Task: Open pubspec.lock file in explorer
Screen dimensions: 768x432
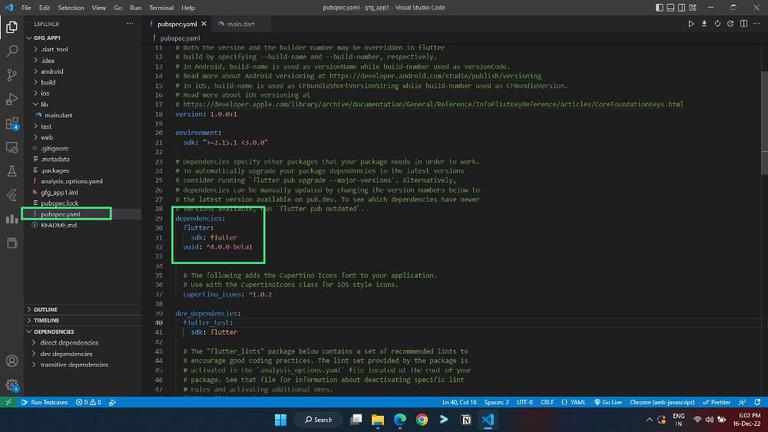Action: [58, 203]
